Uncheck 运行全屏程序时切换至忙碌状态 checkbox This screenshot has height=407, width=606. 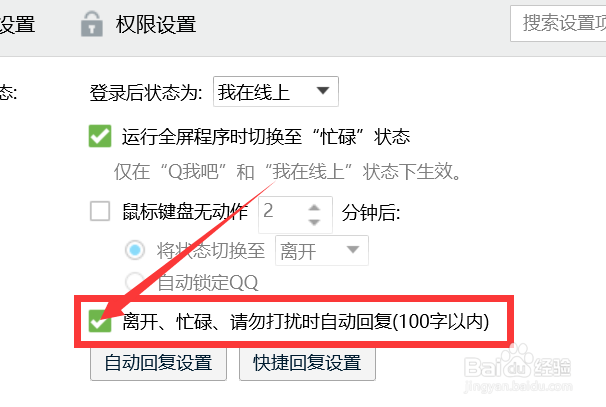click(100, 136)
